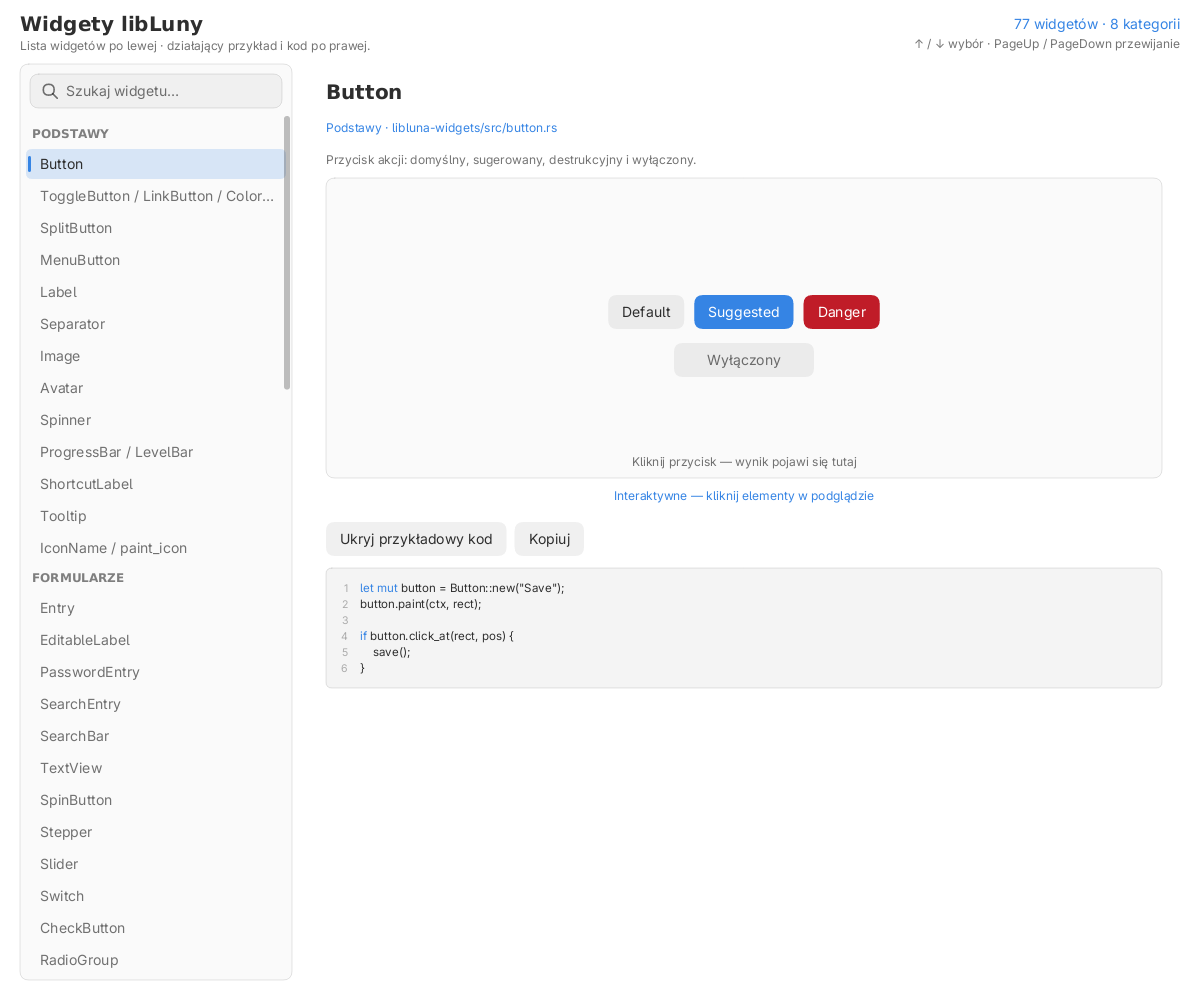Click the red Danger button

point(842,312)
